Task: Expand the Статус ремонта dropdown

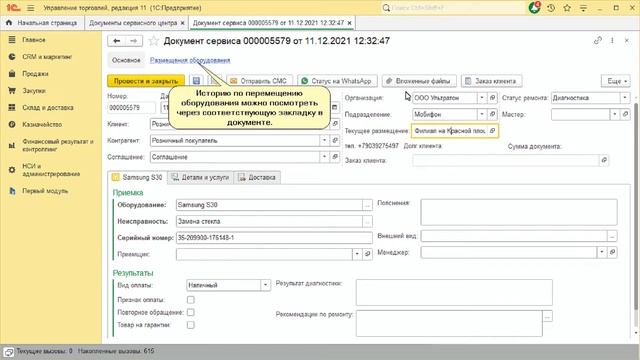Action: coord(625,98)
